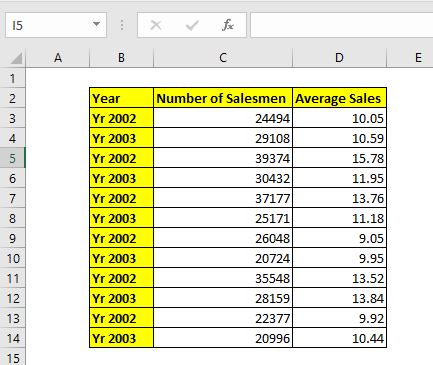
Task: Select the average sales value 13.84
Action: (339, 298)
